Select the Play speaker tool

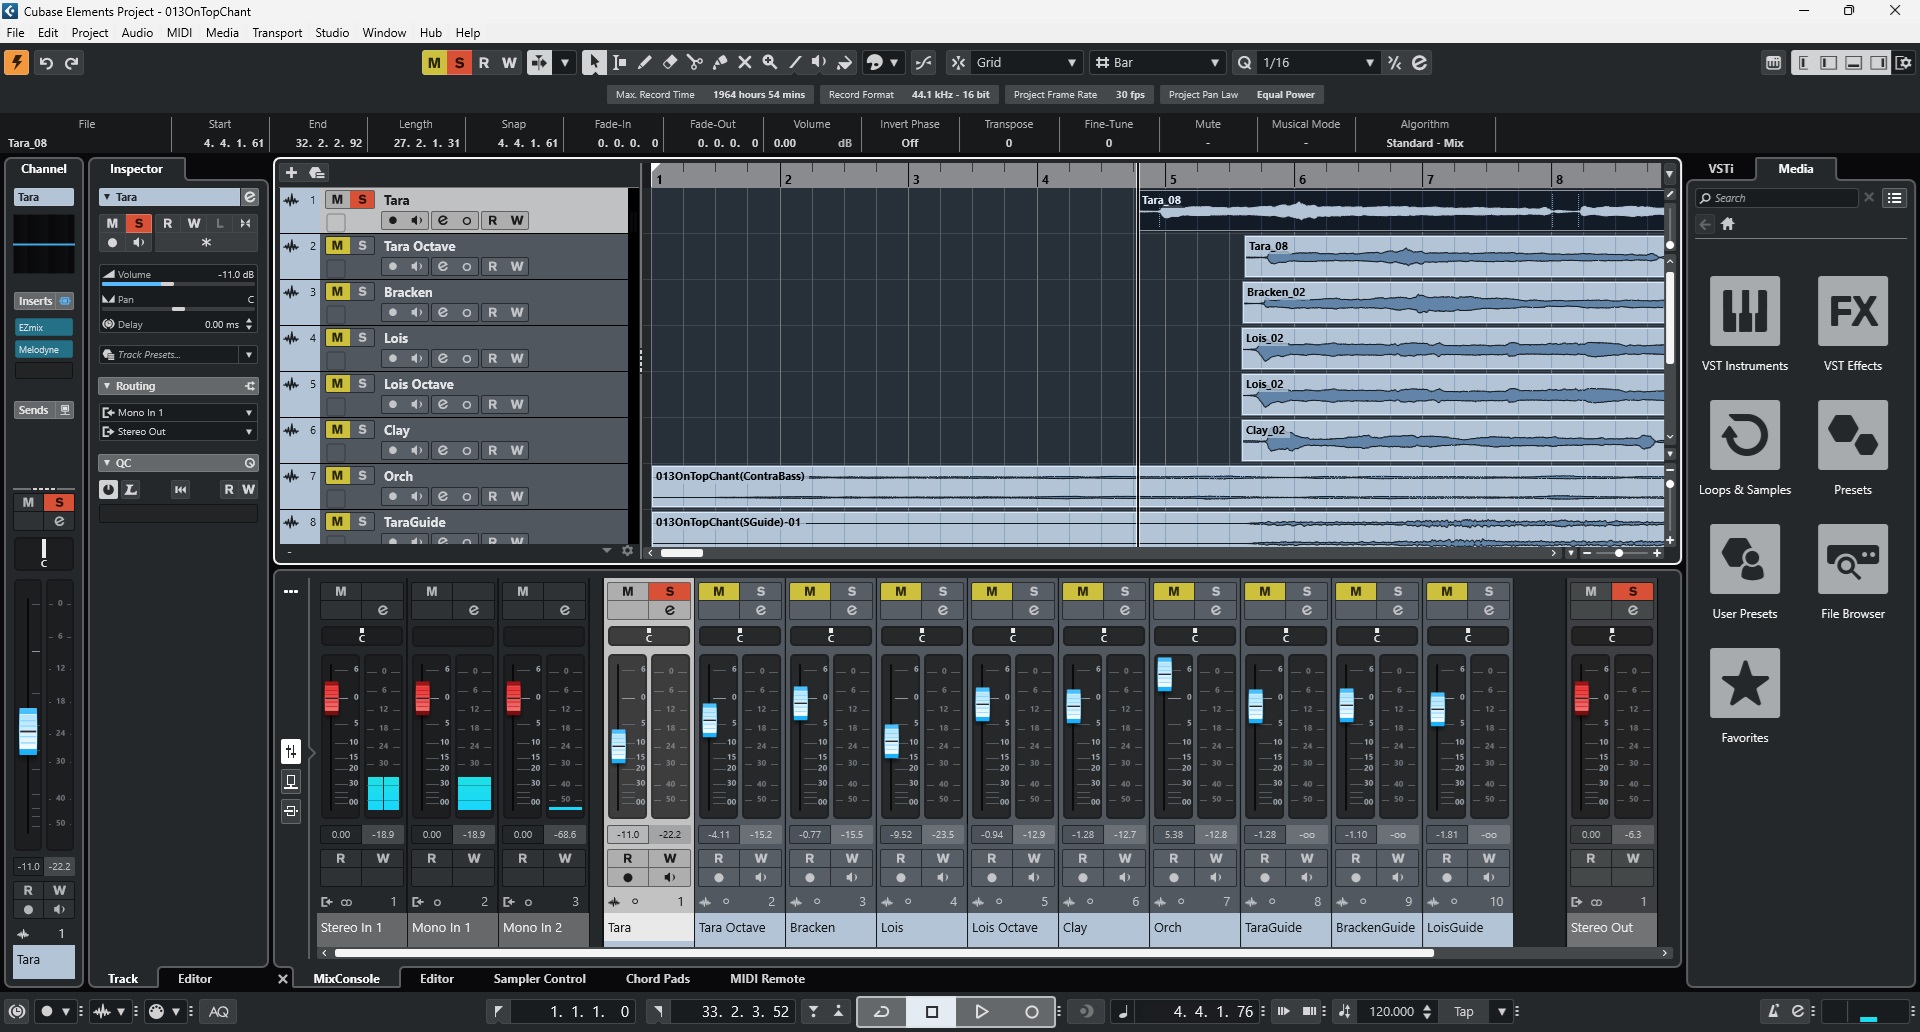tap(820, 63)
